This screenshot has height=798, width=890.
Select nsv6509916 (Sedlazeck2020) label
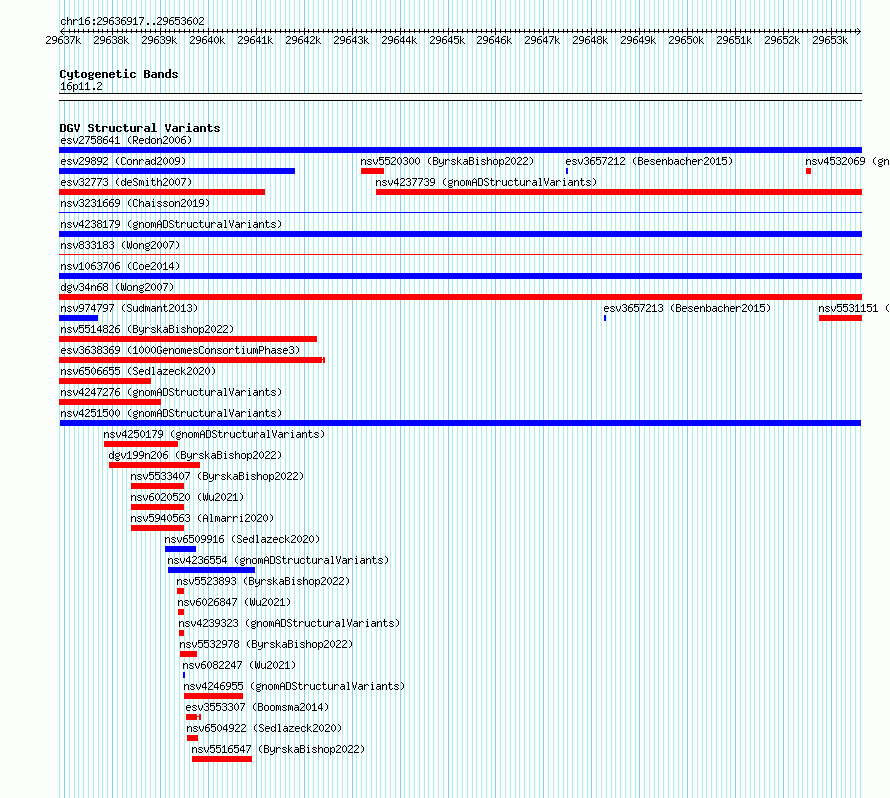point(242,539)
